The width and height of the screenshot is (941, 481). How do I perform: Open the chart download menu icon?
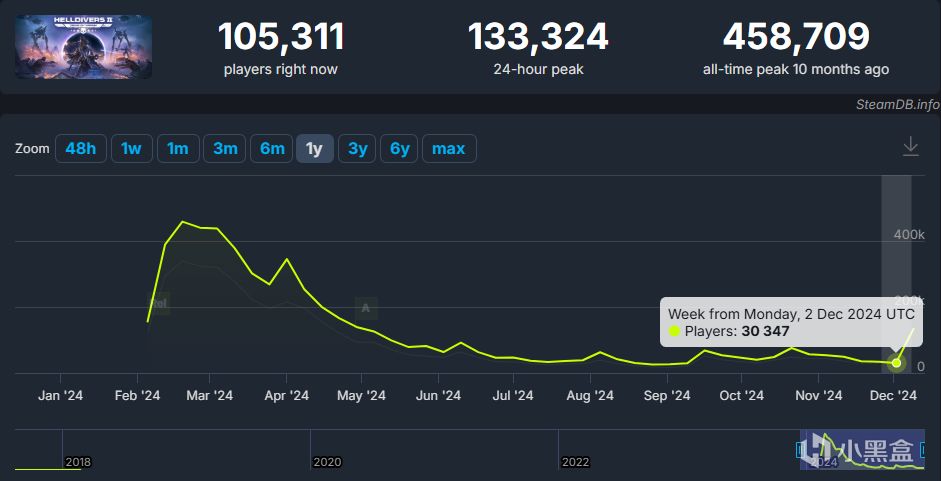pyautogui.click(x=910, y=147)
